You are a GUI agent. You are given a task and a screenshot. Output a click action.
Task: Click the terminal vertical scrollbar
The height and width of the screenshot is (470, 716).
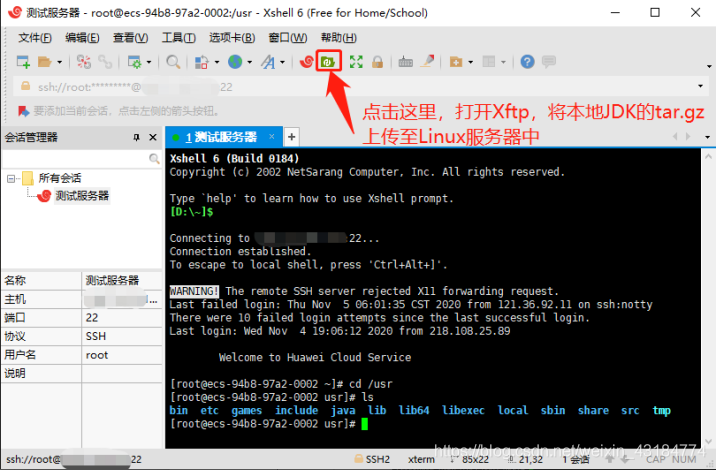708,299
